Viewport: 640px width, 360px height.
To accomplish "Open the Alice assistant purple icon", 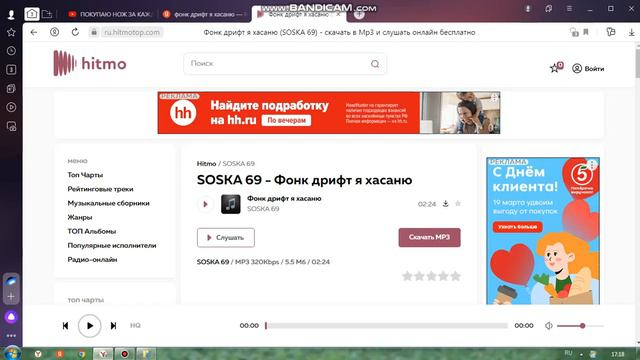I will [11, 317].
